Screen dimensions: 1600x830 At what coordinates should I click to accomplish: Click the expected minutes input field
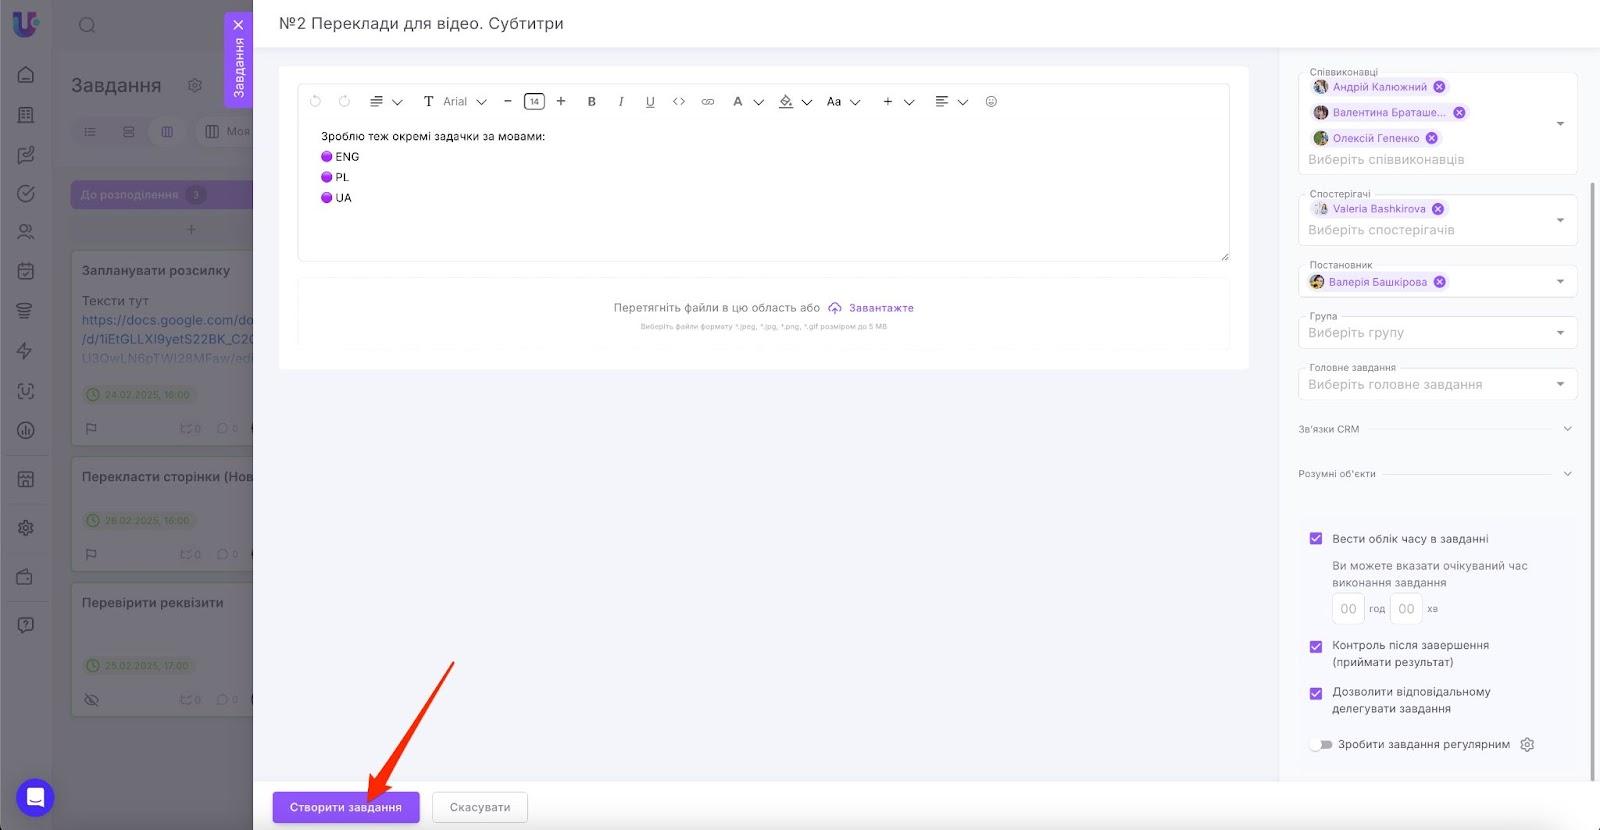1406,609
